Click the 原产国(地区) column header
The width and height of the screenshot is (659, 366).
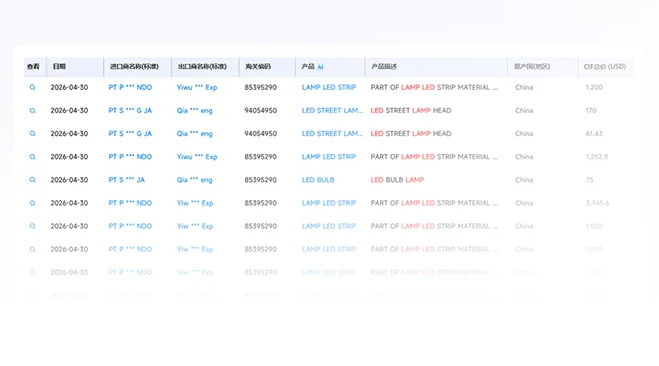[532, 66]
